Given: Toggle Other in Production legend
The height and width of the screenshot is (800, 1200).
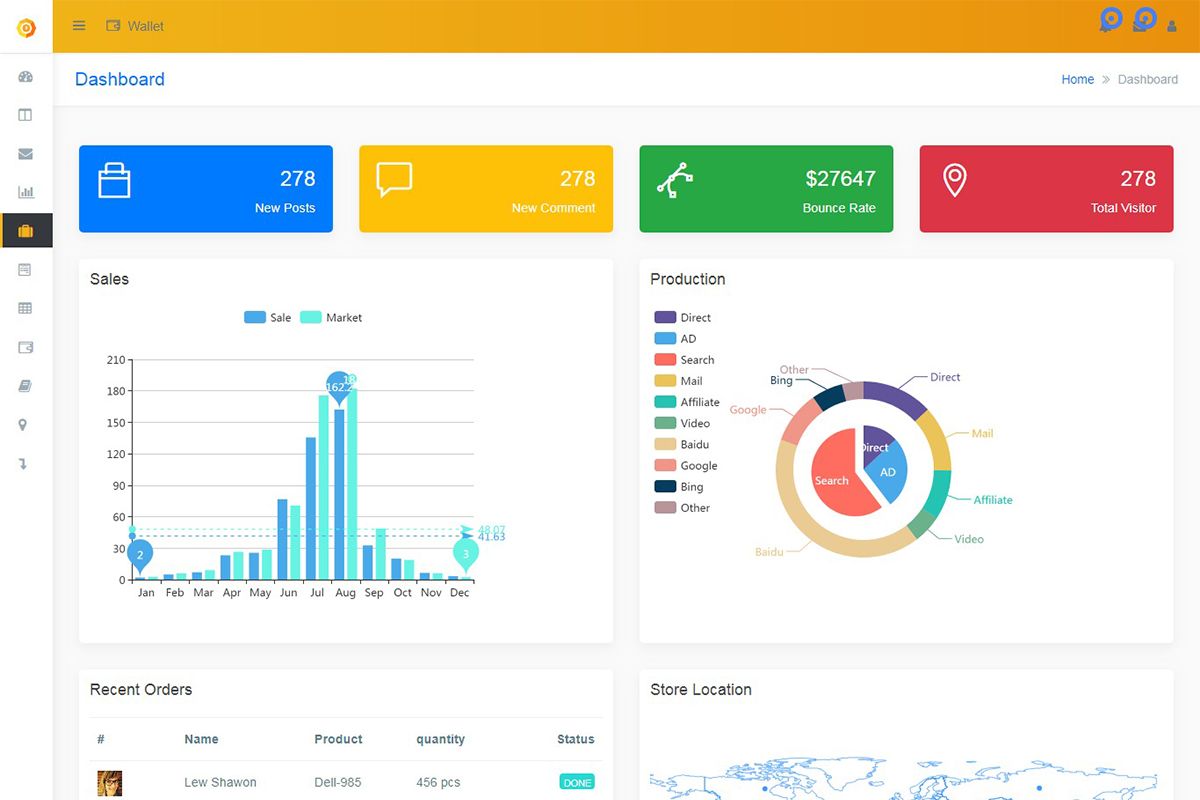Looking at the screenshot, I should point(682,508).
